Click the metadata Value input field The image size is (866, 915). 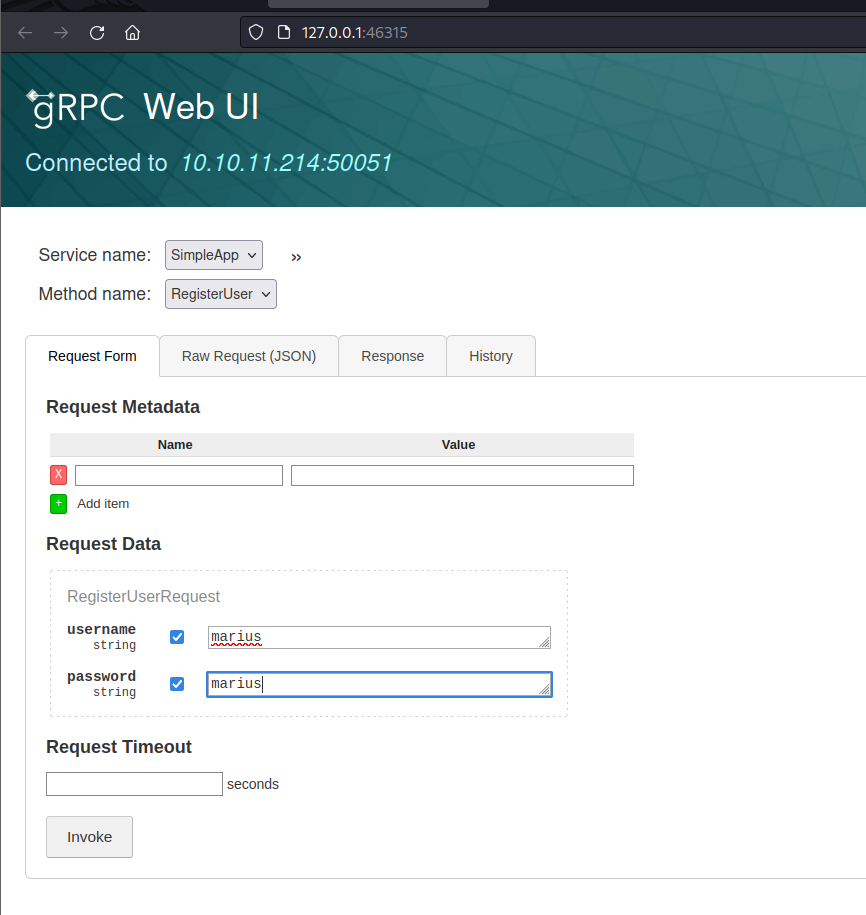tap(462, 476)
